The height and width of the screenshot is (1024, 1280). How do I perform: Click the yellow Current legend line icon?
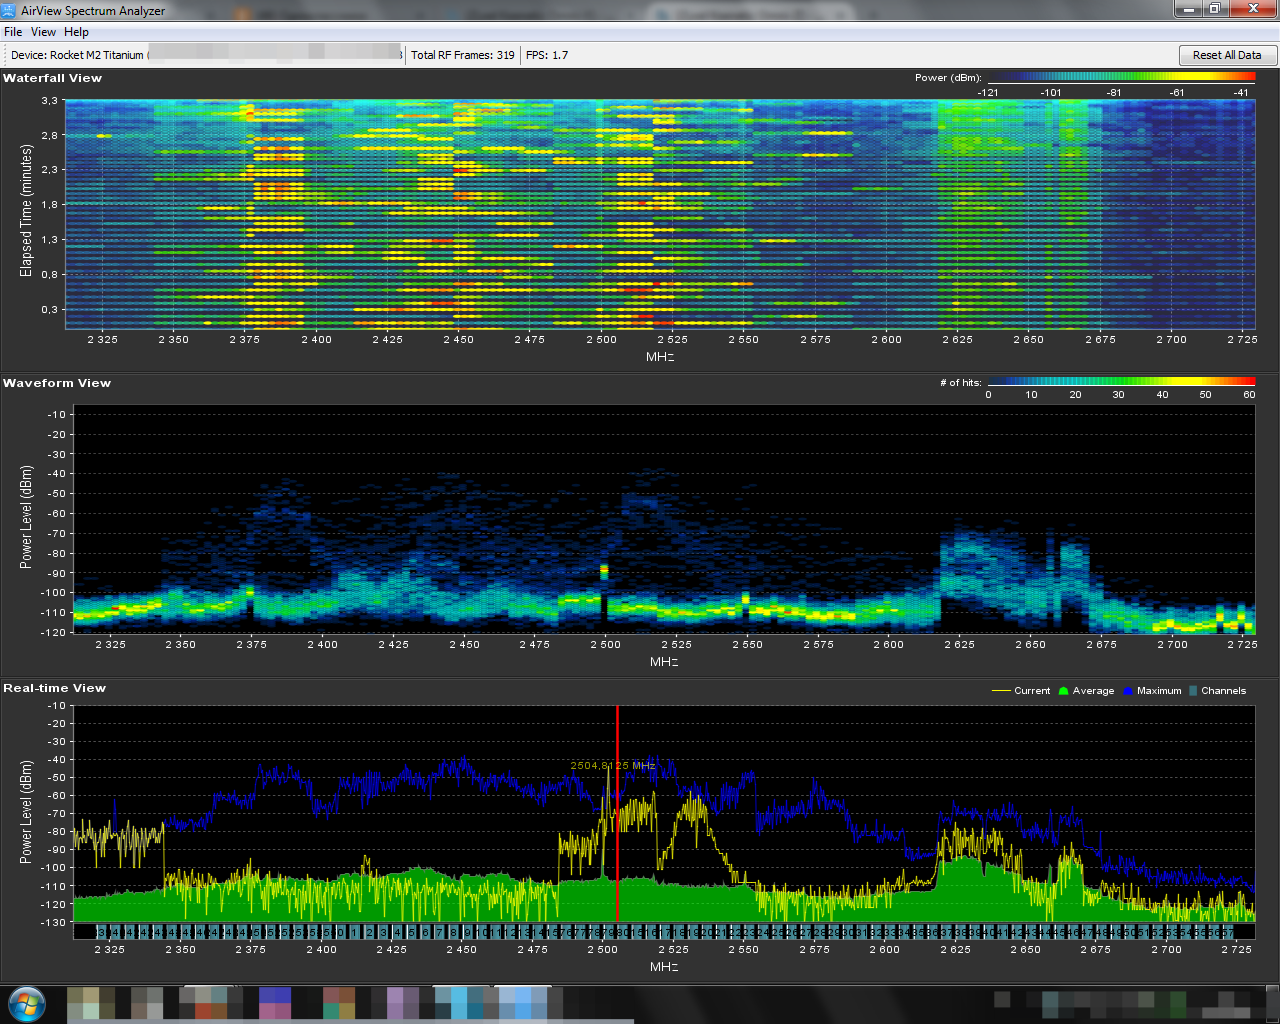click(x=1000, y=691)
